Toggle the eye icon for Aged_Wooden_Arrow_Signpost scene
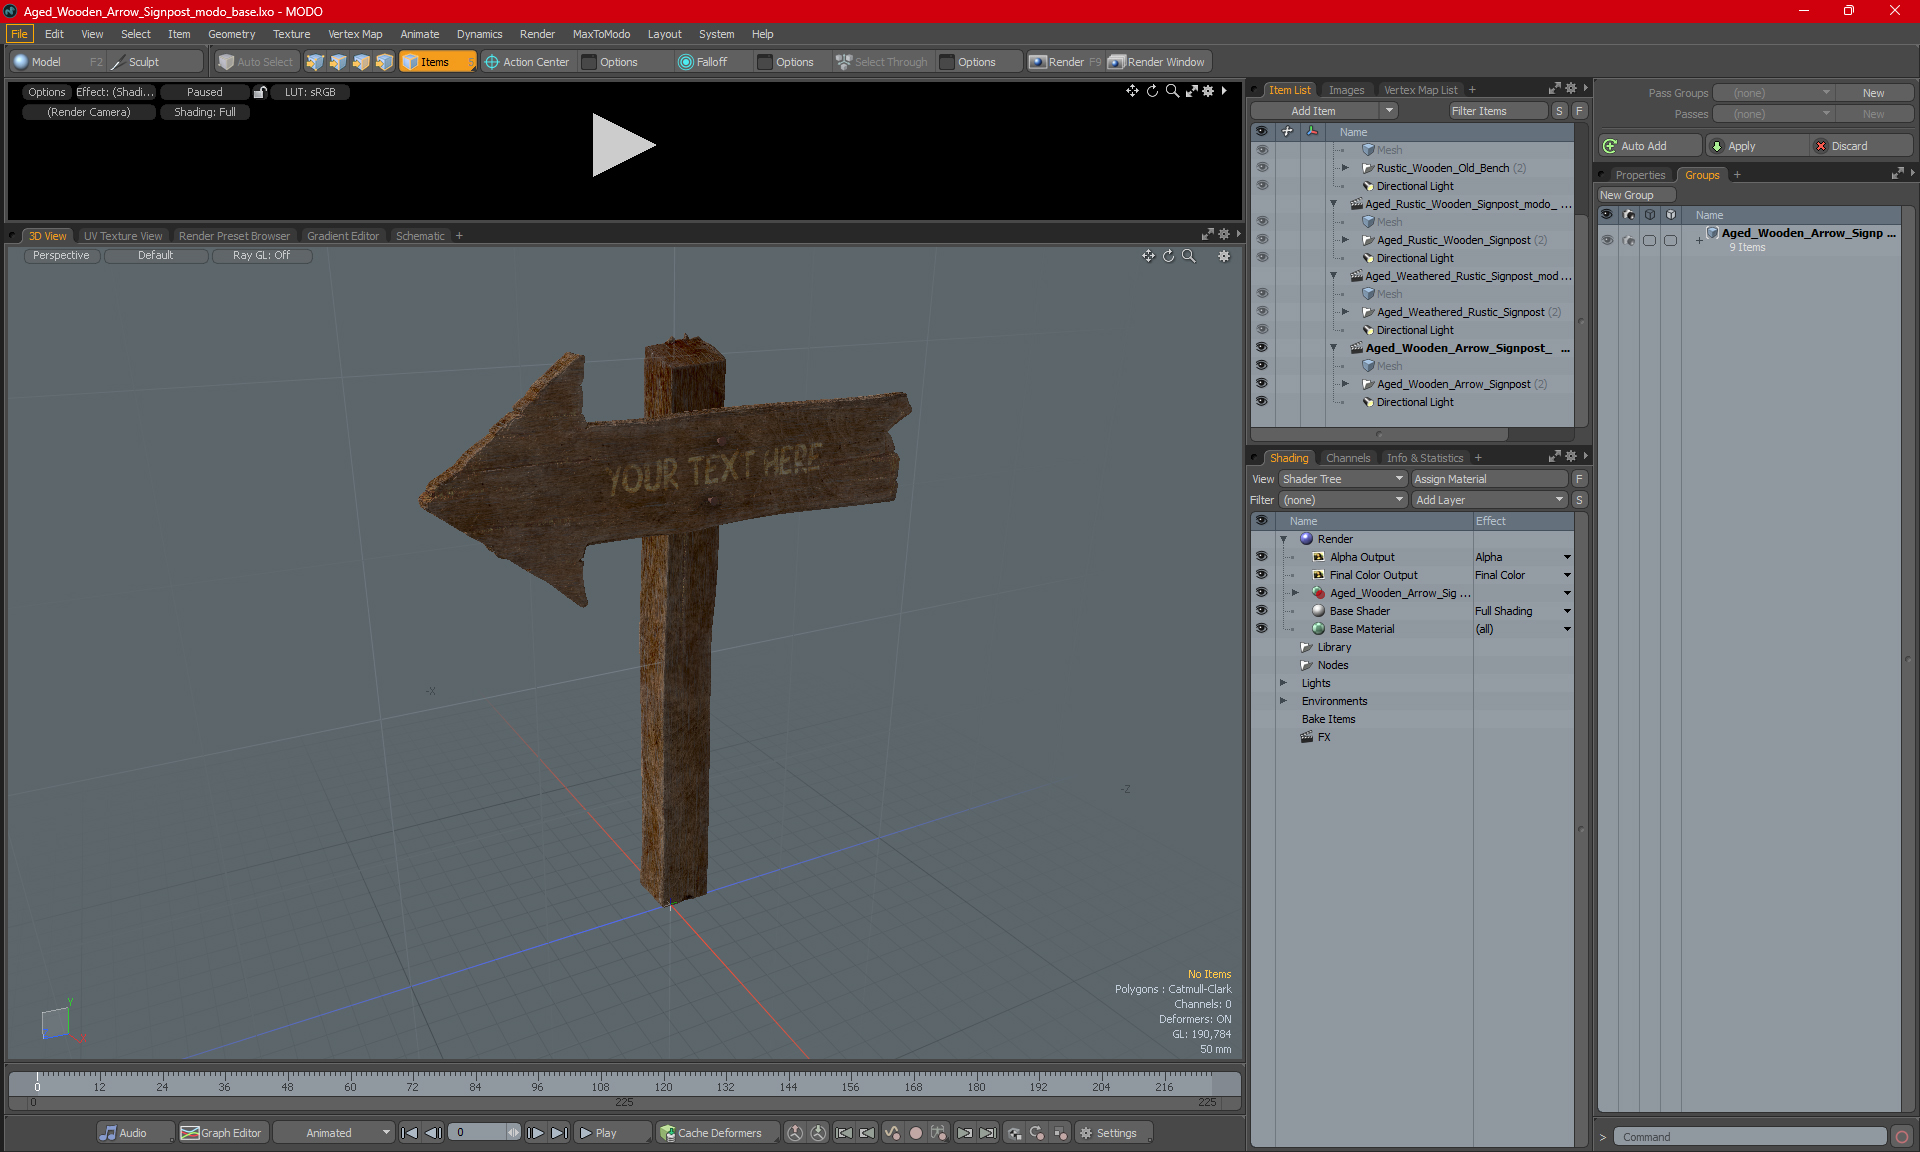The image size is (1920, 1152). pyautogui.click(x=1261, y=348)
